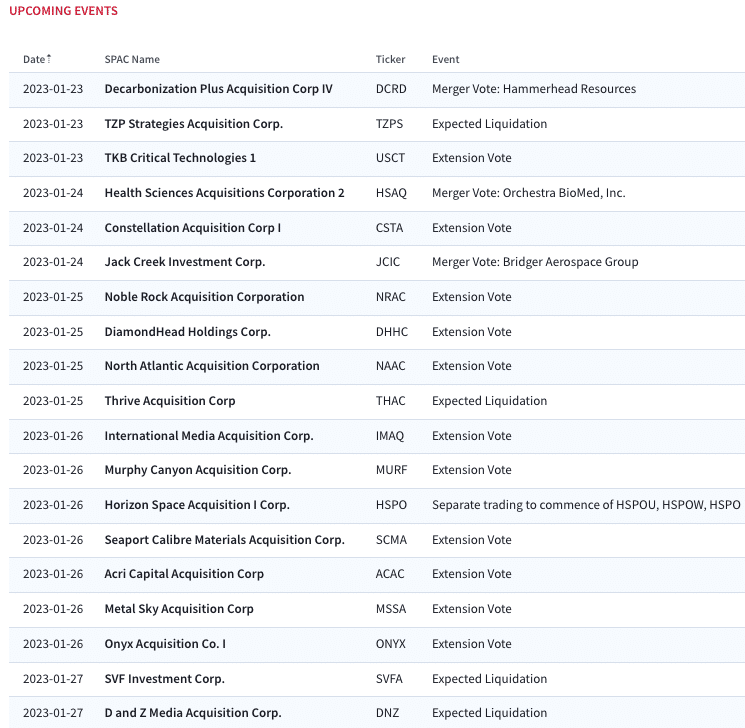745x728 pixels.
Task: Open D and Z Media Acquisition Corp.
Action: (193, 713)
